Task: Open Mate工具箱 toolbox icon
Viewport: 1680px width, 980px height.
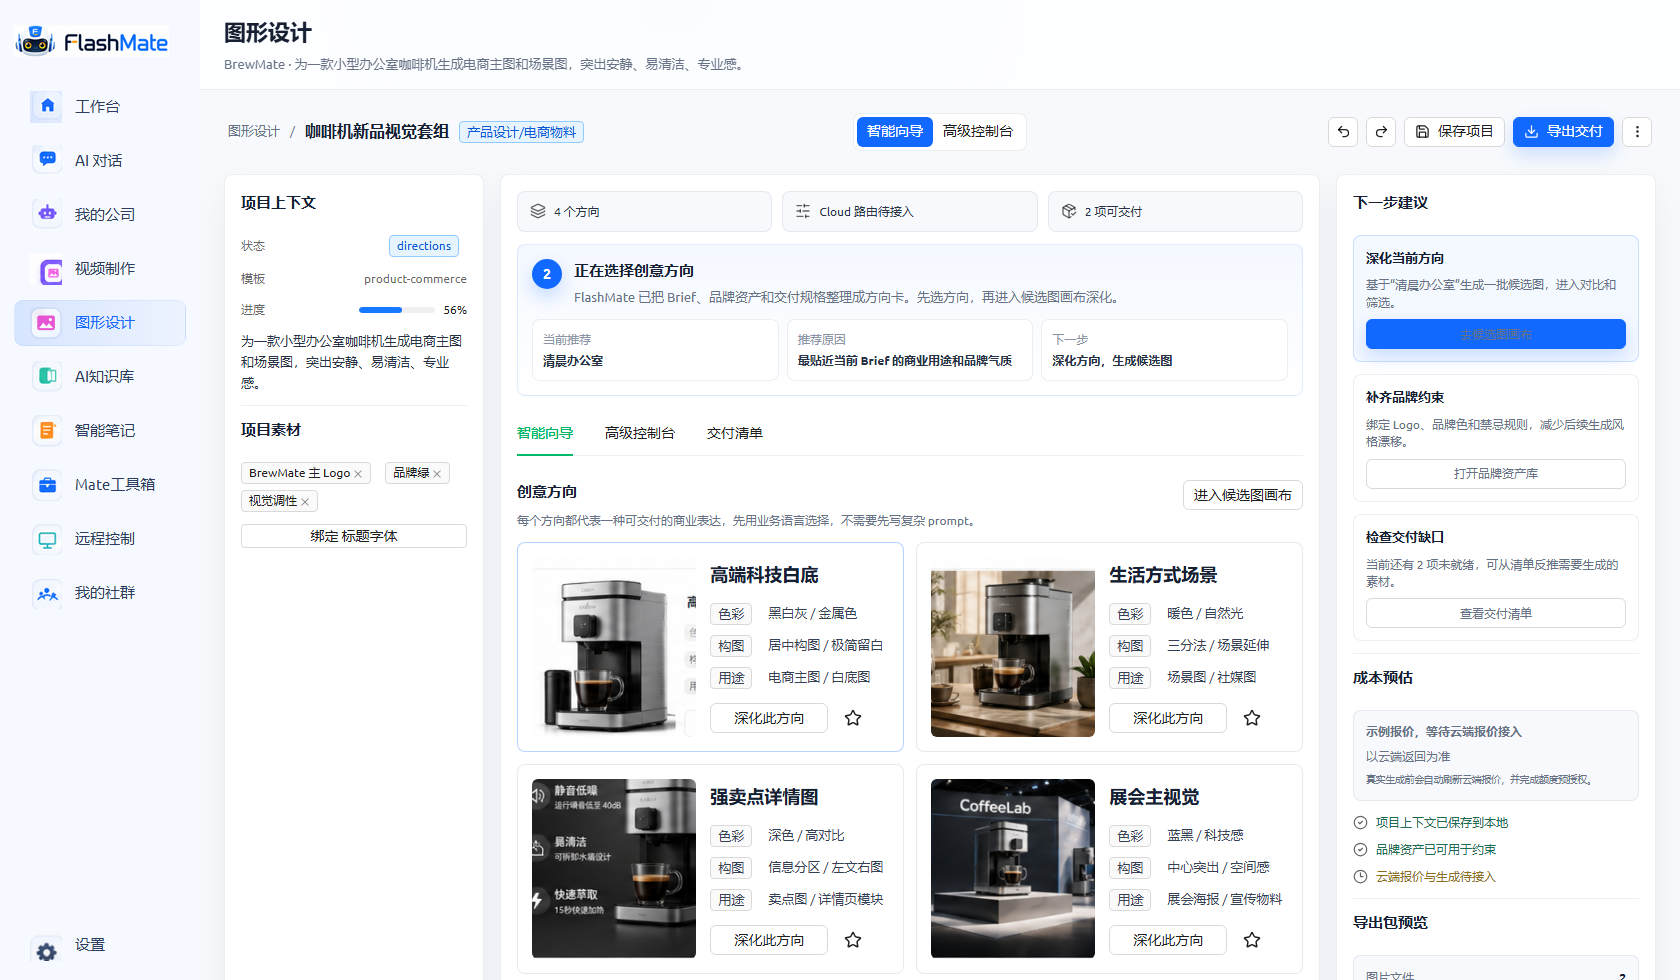Action: (47, 484)
